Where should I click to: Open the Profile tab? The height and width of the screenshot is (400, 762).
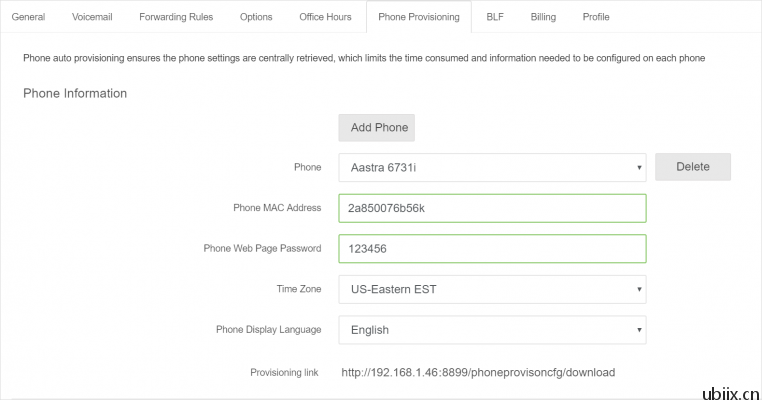point(596,17)
